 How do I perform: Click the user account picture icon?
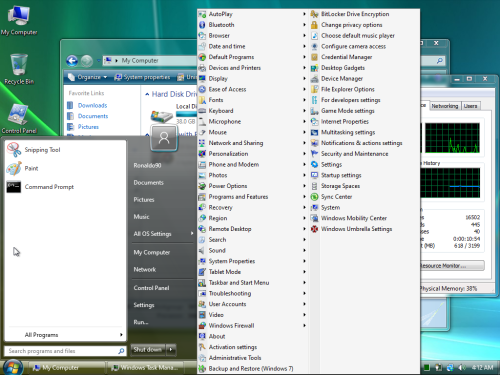pyautogui.click(x=164, y=138)
